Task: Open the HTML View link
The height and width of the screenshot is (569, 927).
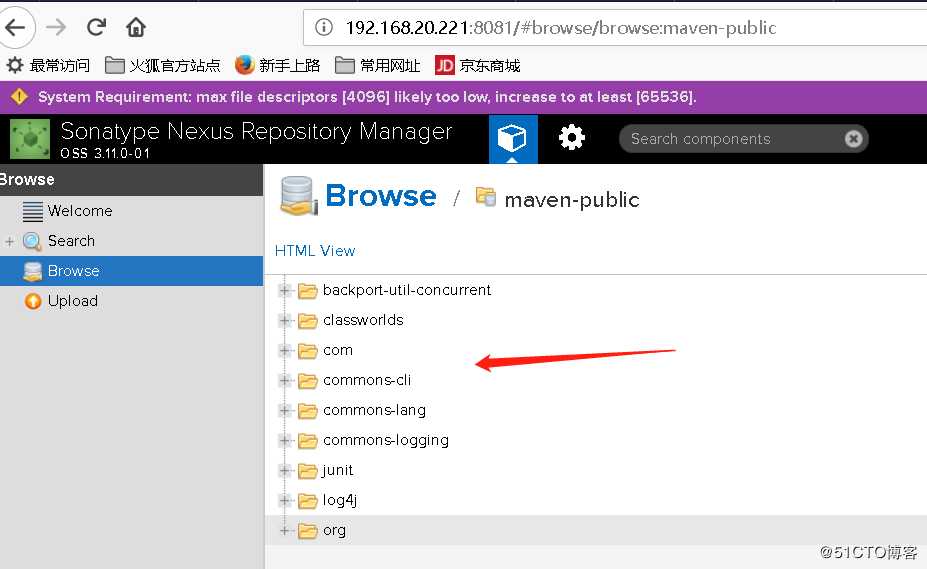Action: (x=315, y=251)
